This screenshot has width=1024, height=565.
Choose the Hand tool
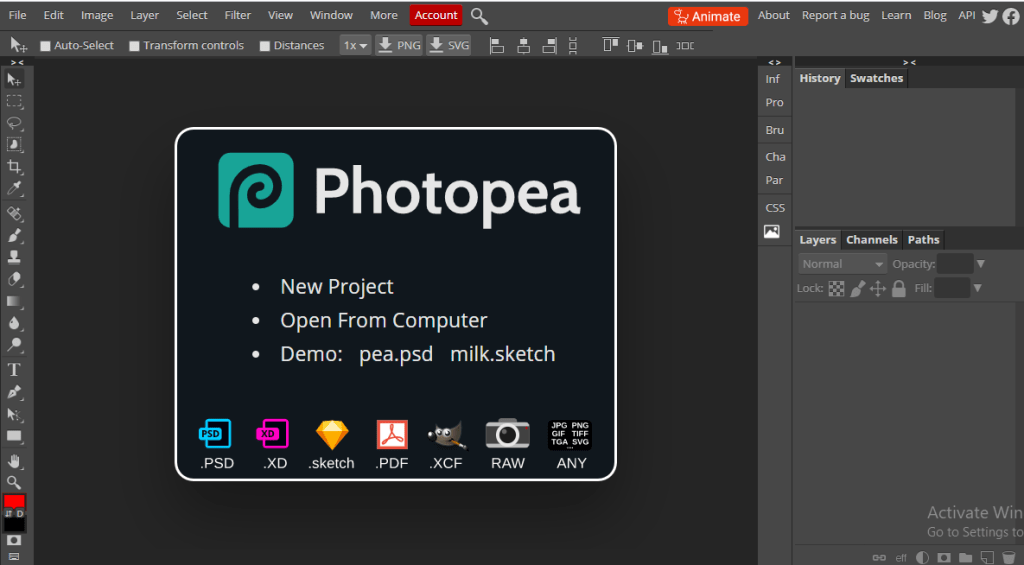[15, 461]
